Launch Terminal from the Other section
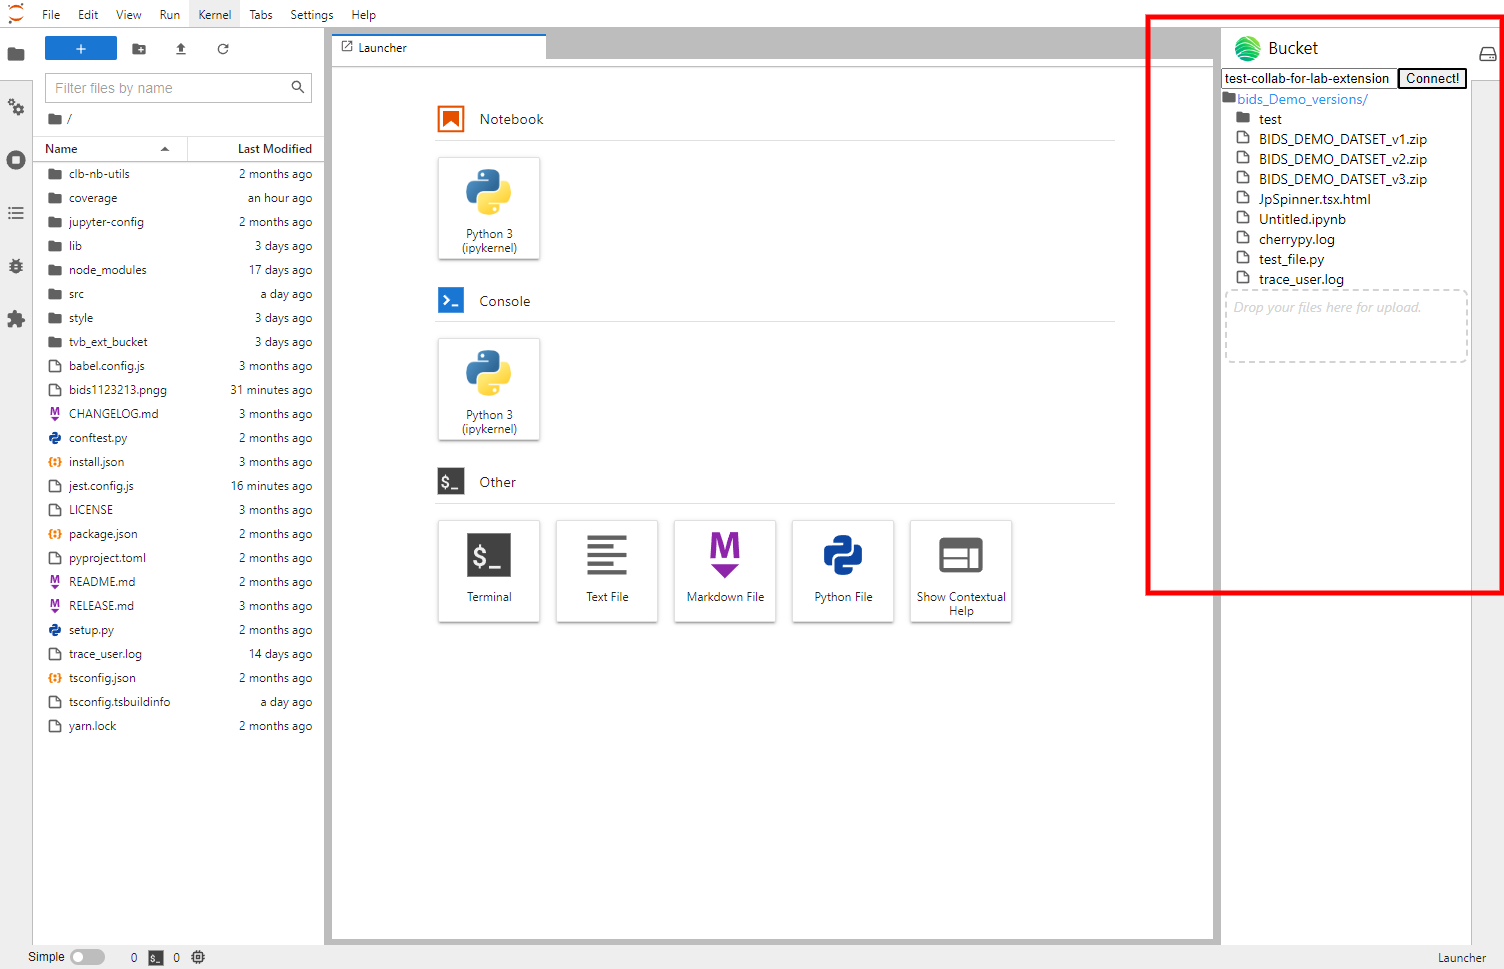The height and width of the screenshot is (969, 1504). pos(489,570)
